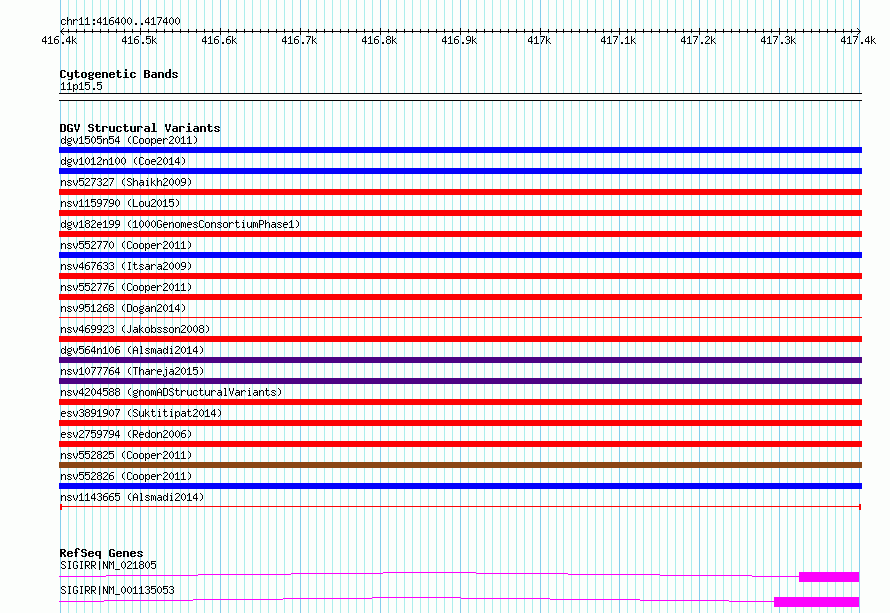
Task: Click the red bar under esv3891907
Action: click(460, 423)
